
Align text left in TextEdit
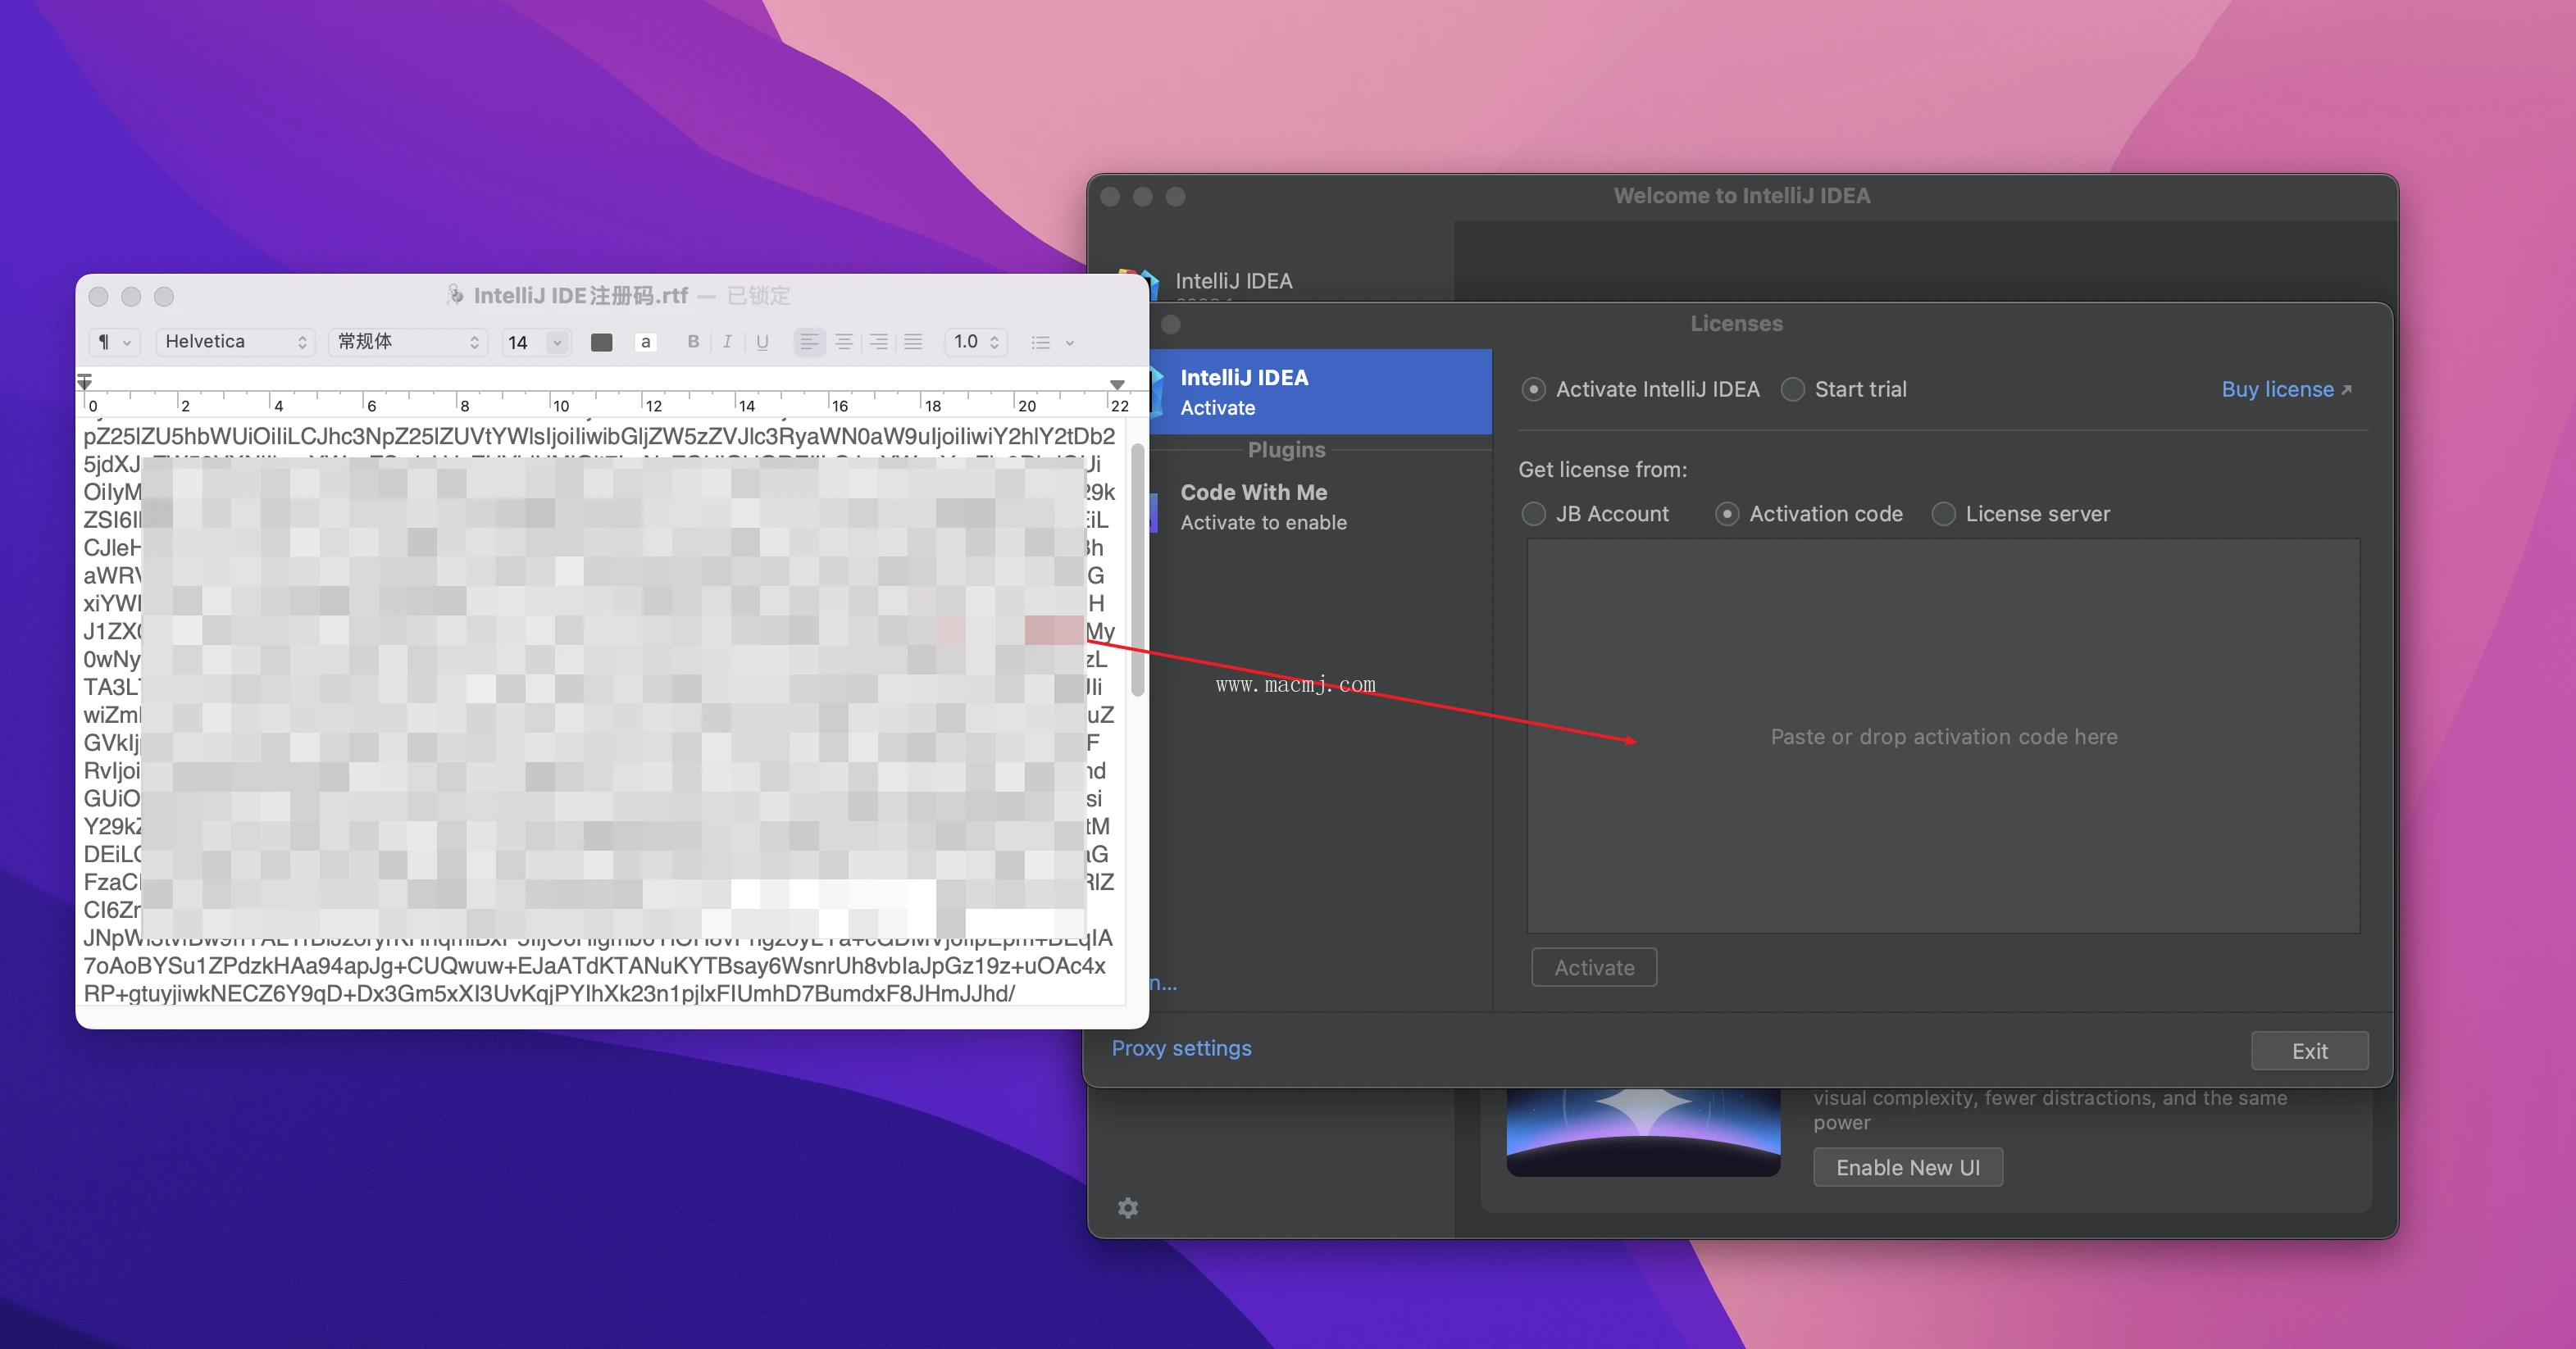click(x=809, y=342)
